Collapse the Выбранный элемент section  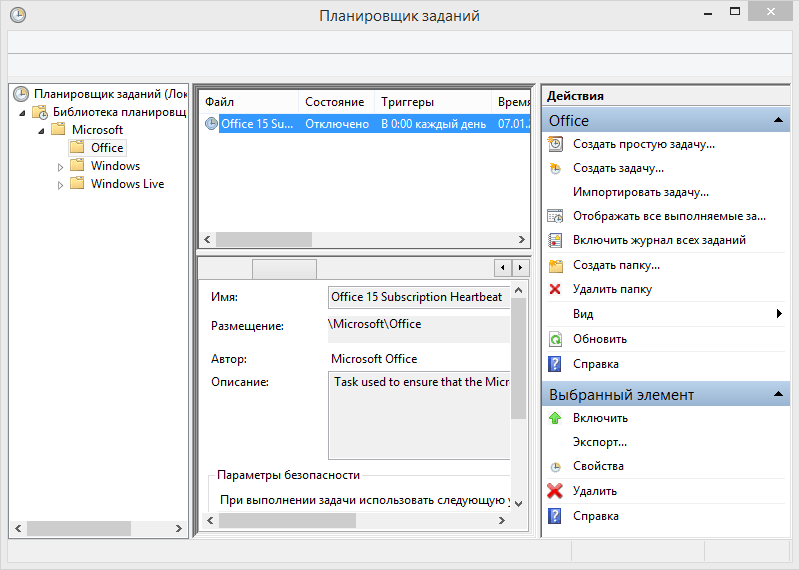tap(778, 394)
